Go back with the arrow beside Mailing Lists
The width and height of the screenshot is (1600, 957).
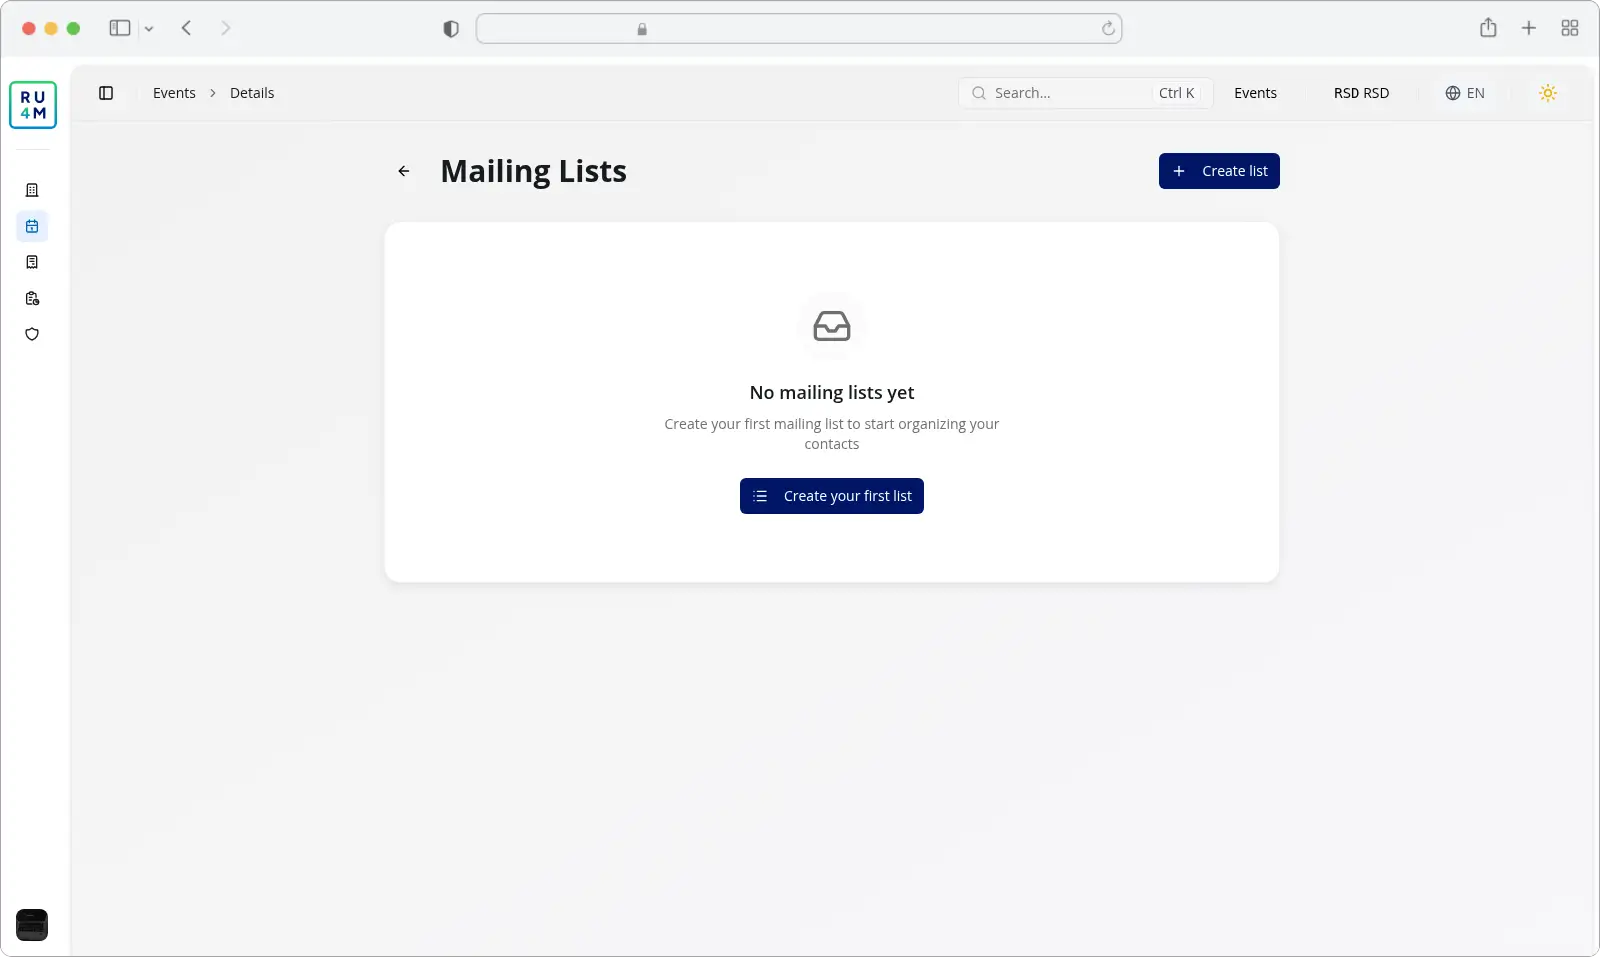(404, 171)
